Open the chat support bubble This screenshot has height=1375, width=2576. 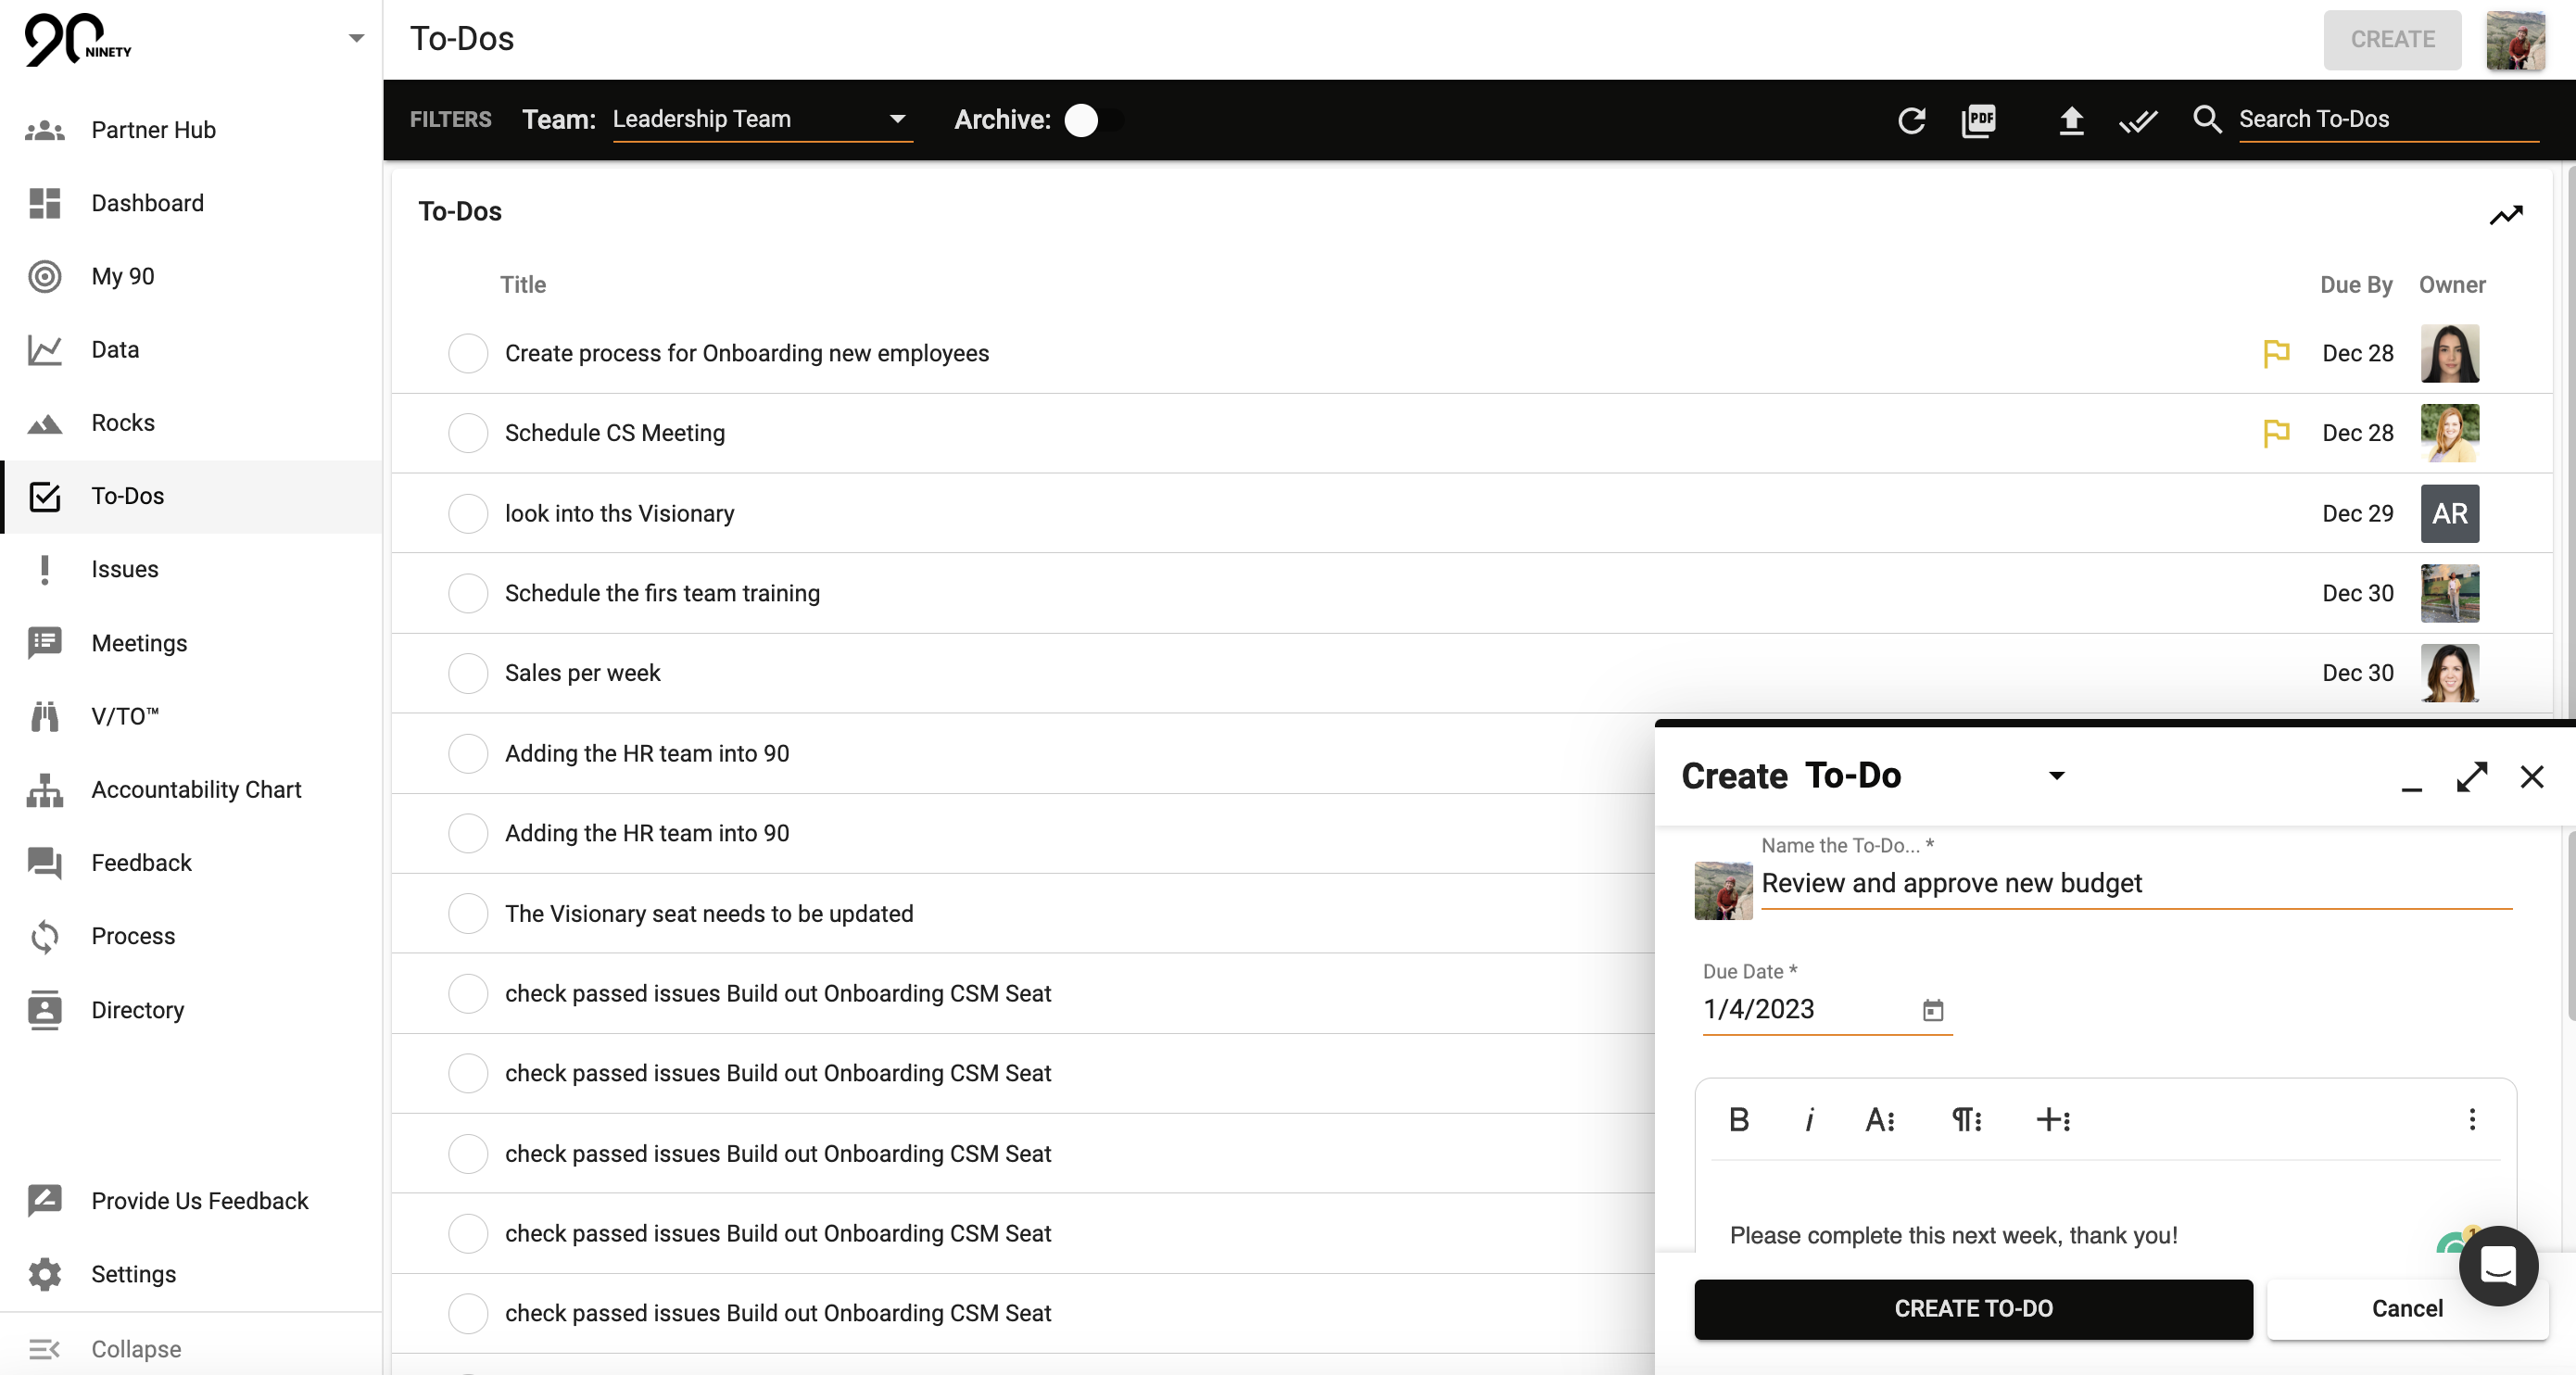pos(2497,1266)
